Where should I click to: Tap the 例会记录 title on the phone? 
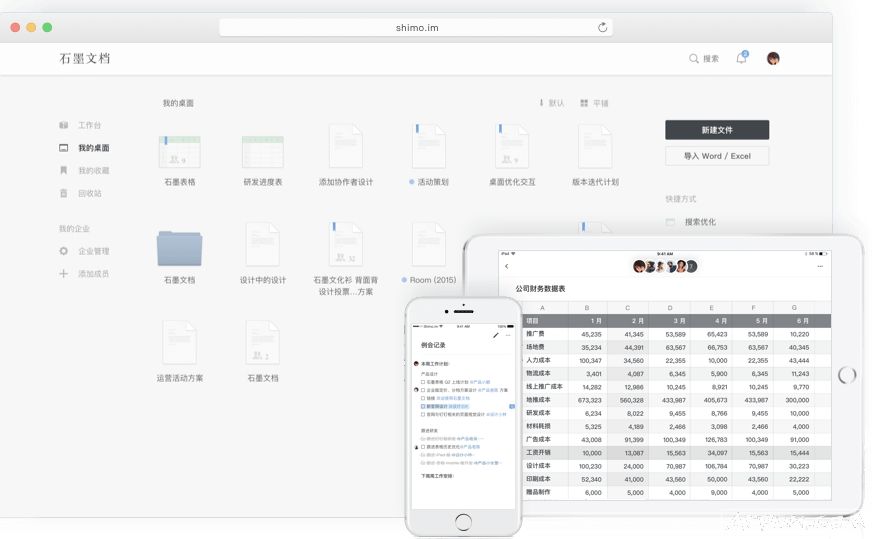tap(433, 345)
